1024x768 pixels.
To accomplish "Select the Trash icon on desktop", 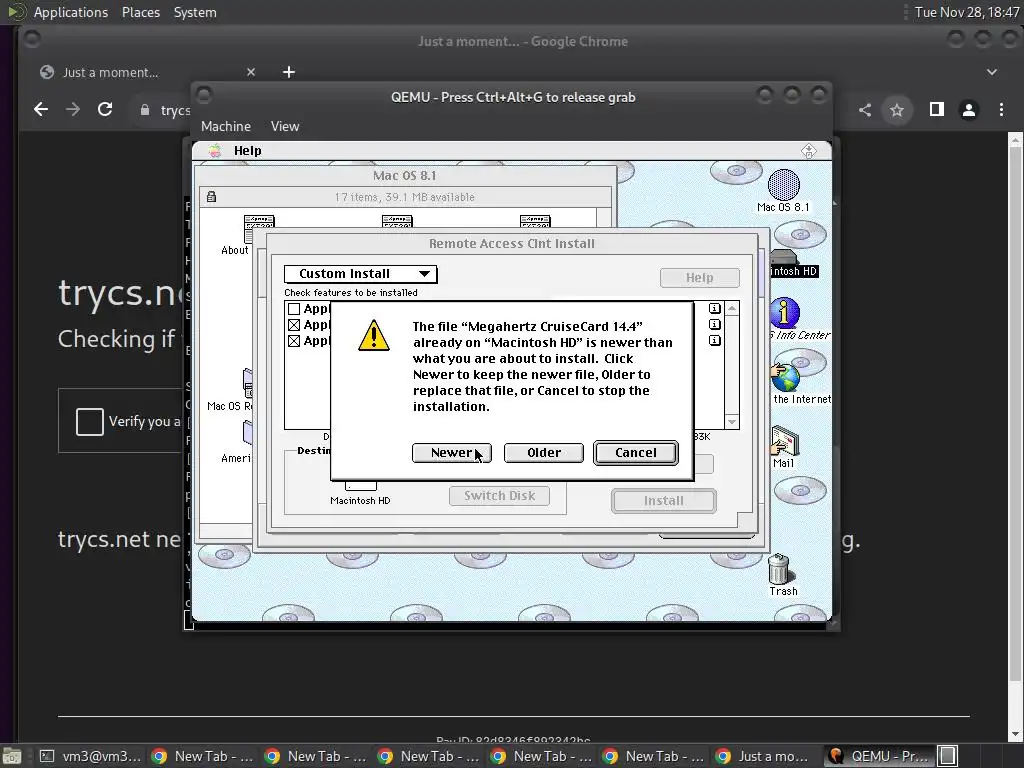I will [x=780, y=575].
